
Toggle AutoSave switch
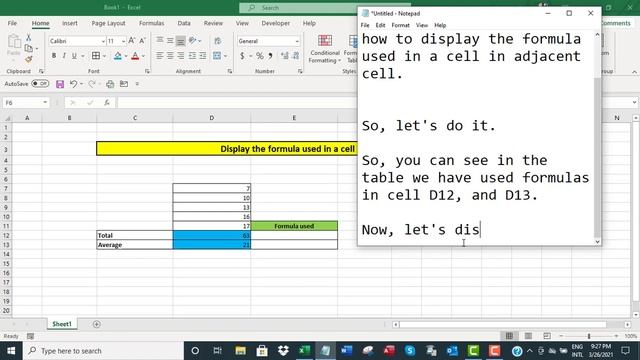pos(40,84)
